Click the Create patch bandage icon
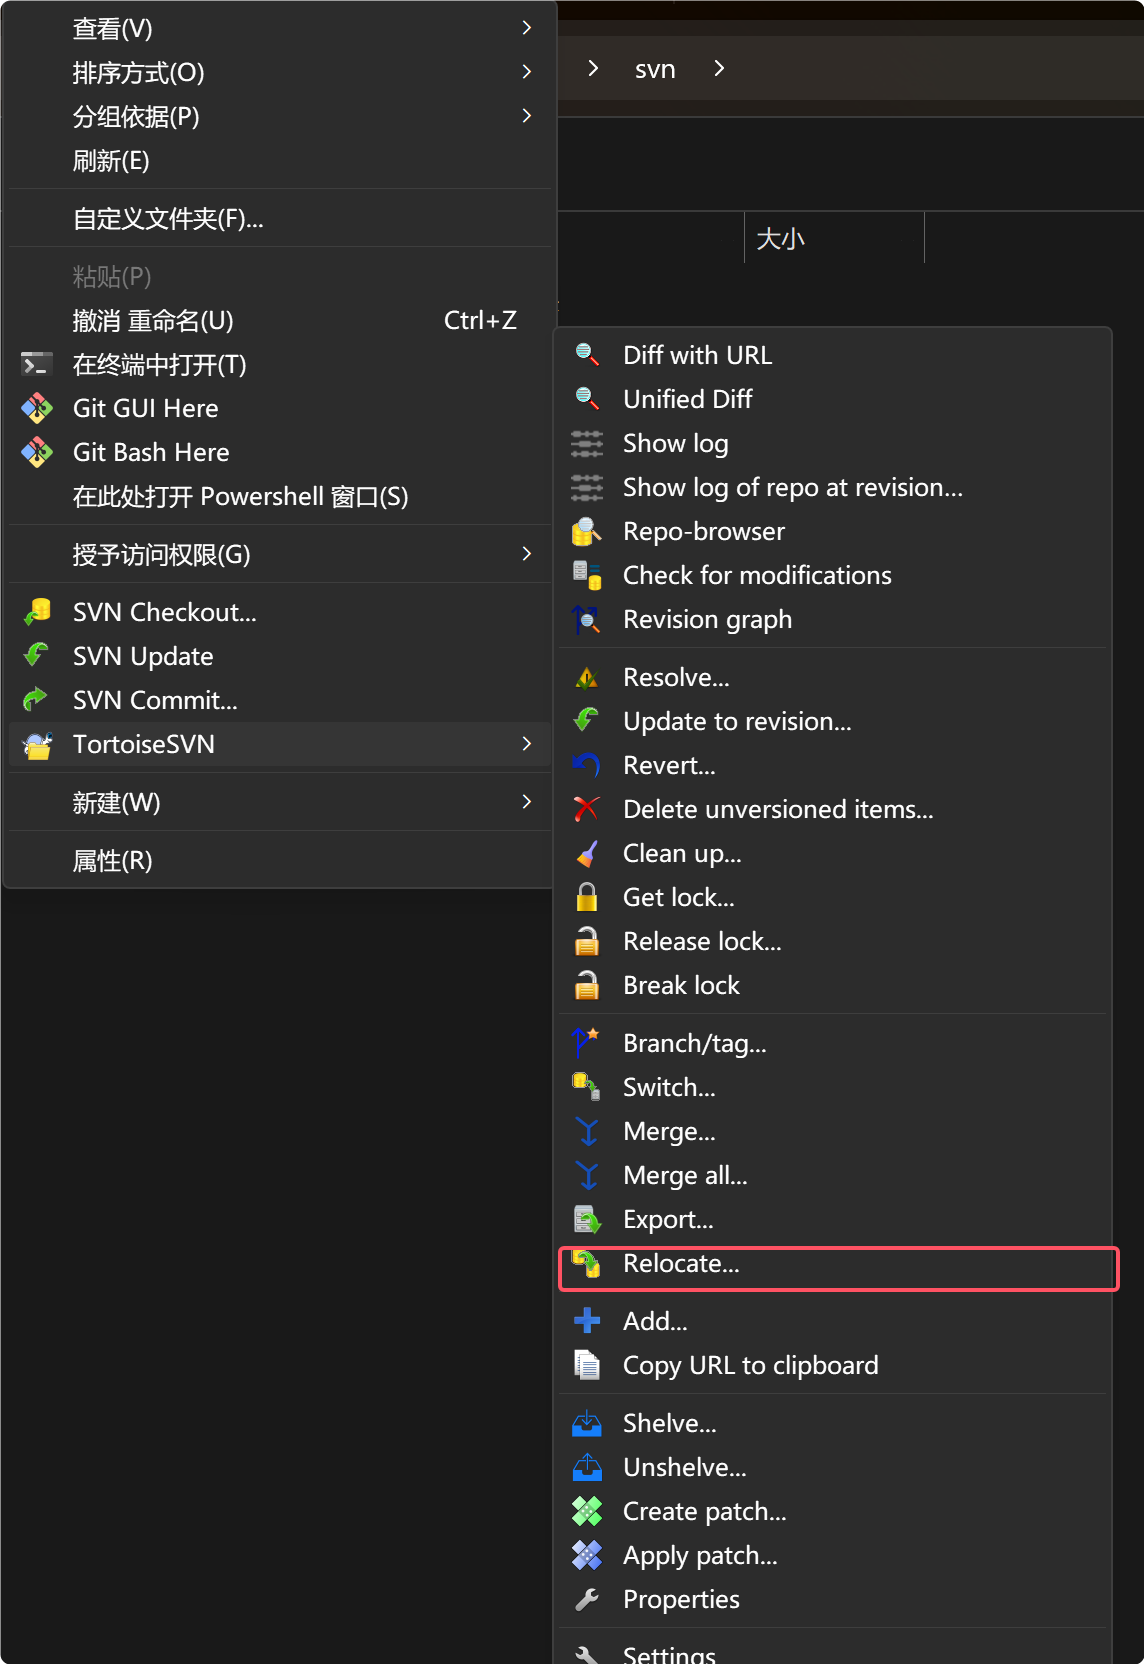 [x=587, y=1511]
